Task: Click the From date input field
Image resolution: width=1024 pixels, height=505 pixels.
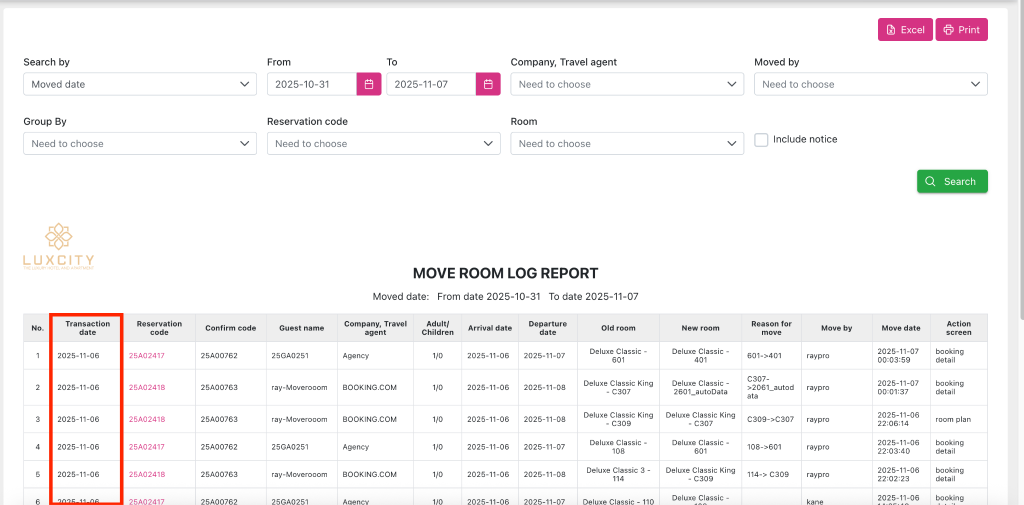Action: click(x=312, y=84)
